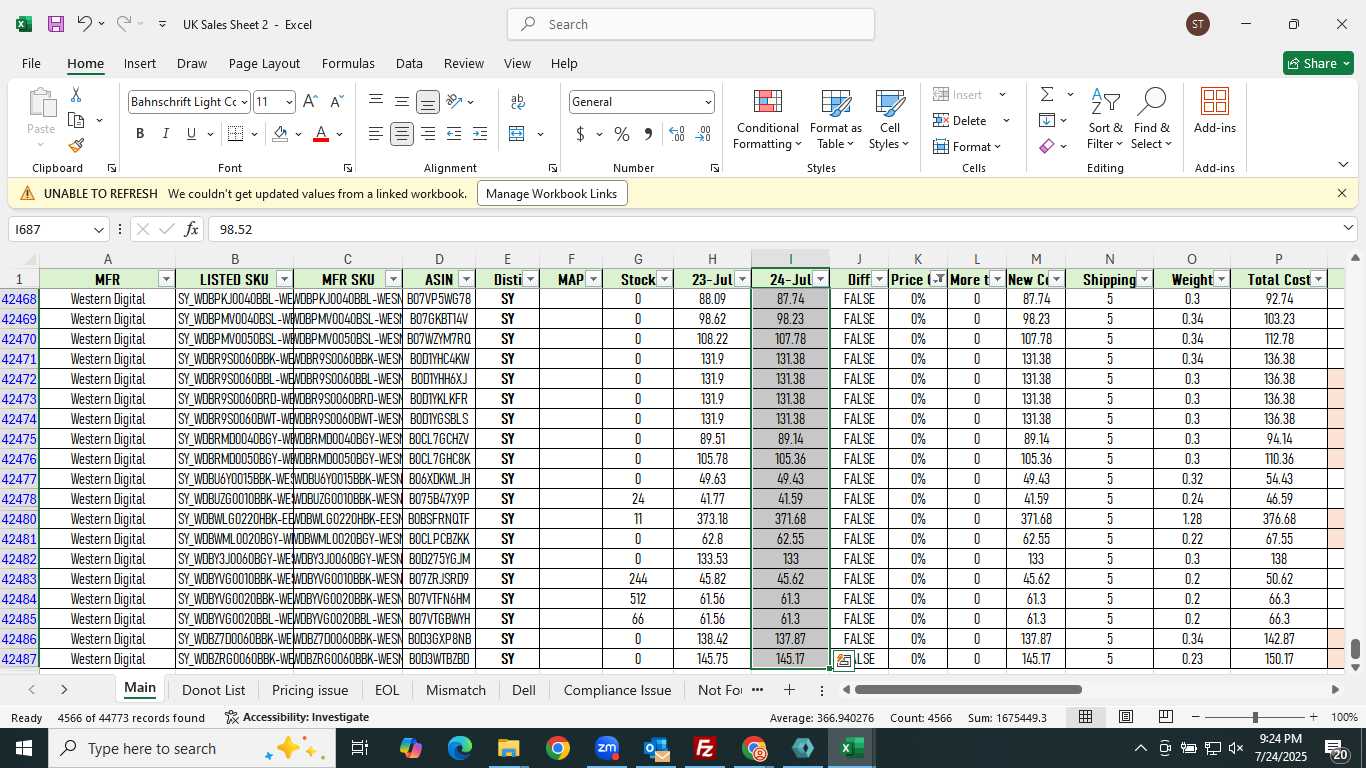Expand the Name Box dropdown arrow

coord(99,230)
